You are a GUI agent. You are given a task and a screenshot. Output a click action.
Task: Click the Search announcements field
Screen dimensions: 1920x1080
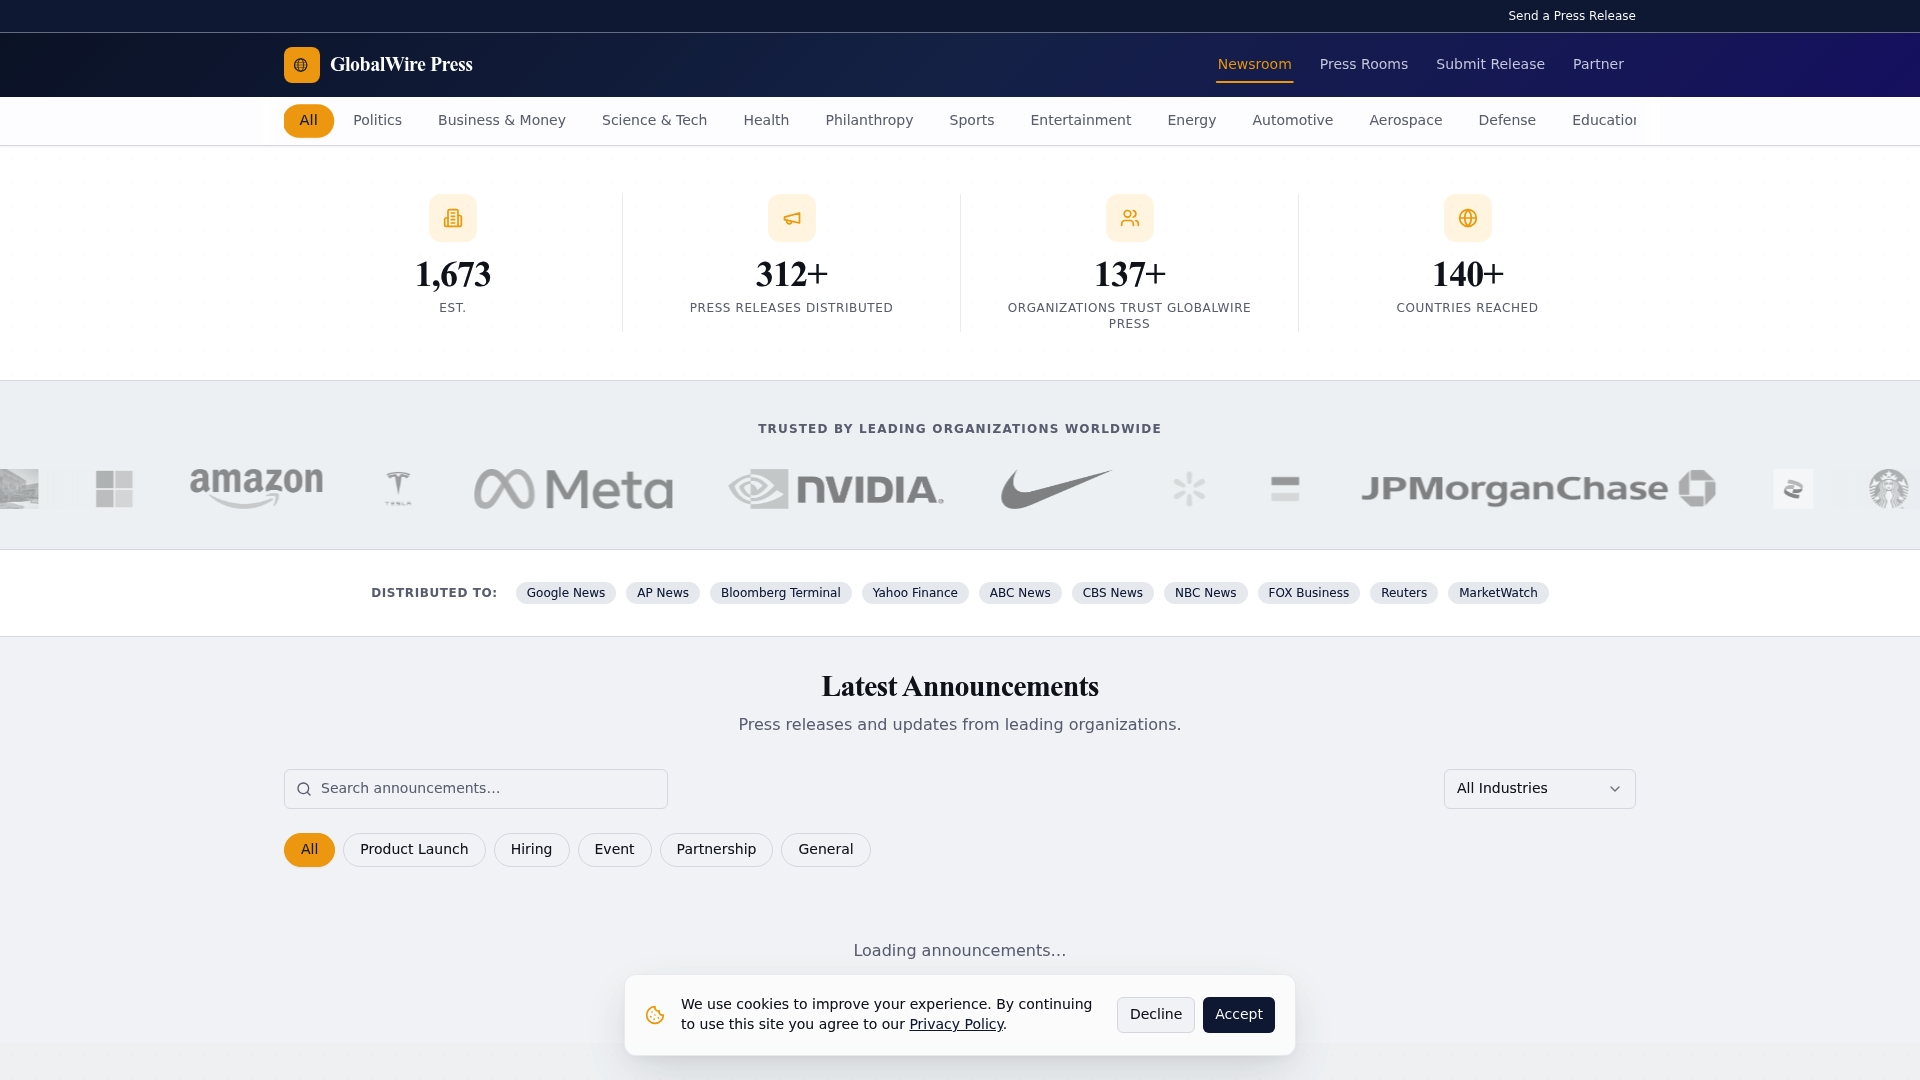click(x=476, y=789)
